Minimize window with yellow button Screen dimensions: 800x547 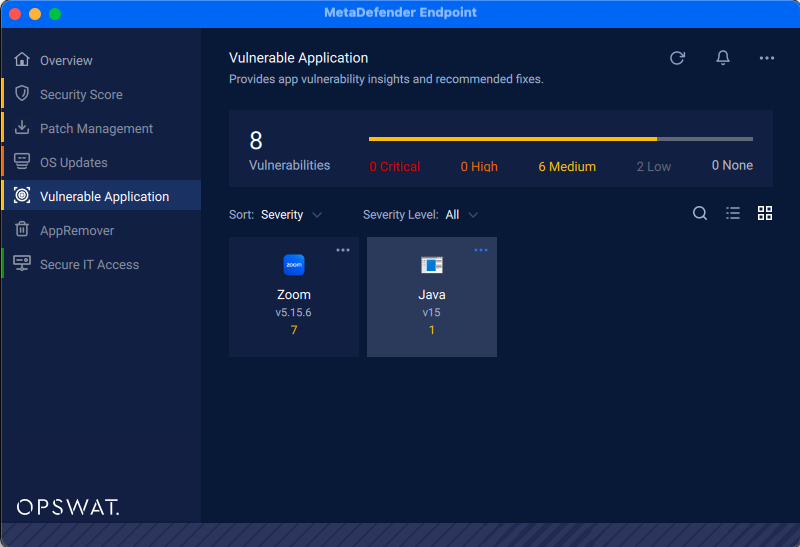pyautogui.click(x=35, y=14)
